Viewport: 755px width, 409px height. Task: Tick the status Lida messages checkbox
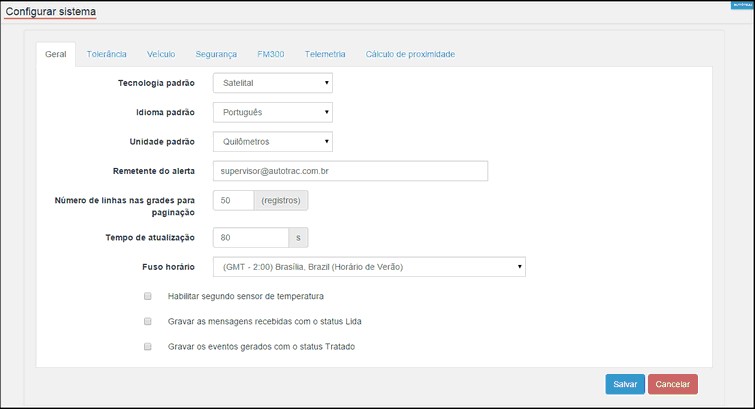tap(148, 321)
